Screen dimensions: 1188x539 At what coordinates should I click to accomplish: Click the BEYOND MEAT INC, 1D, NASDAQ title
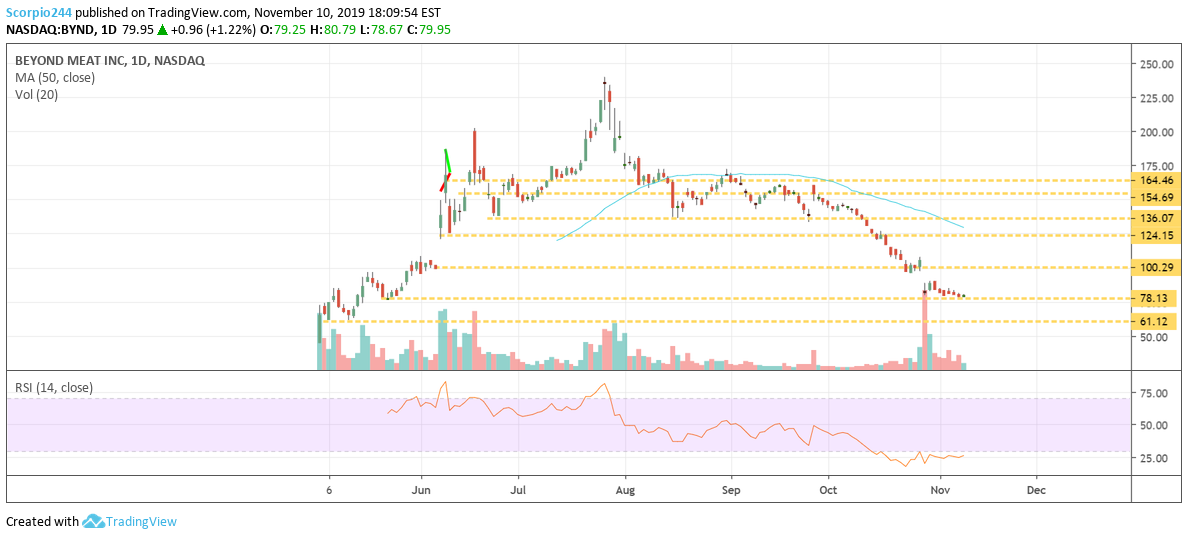(x=110, y=61)
